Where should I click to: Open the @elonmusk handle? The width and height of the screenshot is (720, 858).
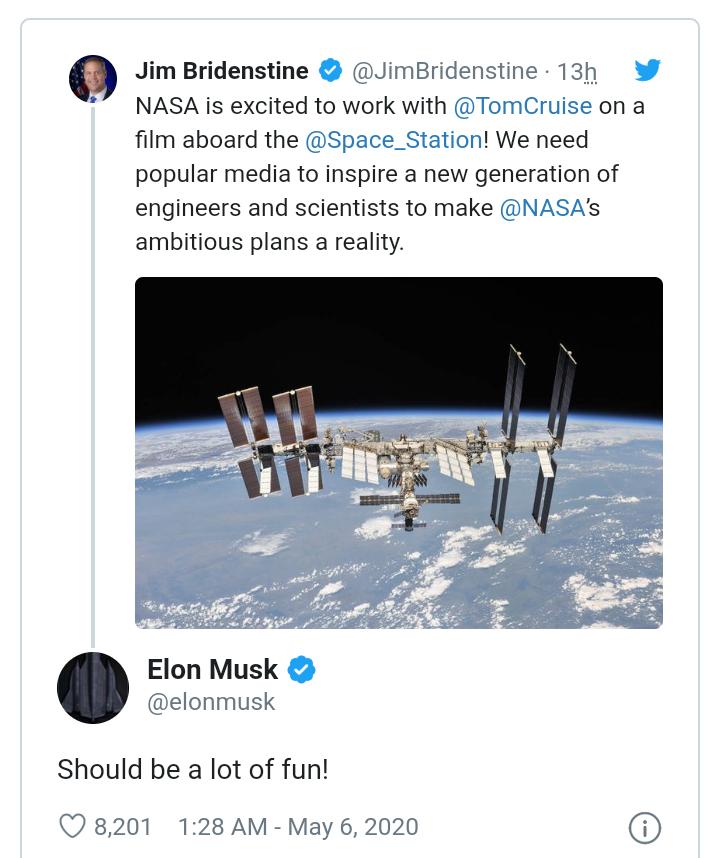click(211, 702)
